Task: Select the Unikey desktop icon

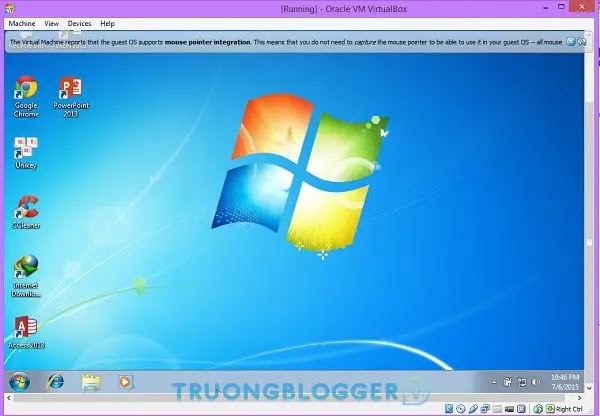Action: 26,153
